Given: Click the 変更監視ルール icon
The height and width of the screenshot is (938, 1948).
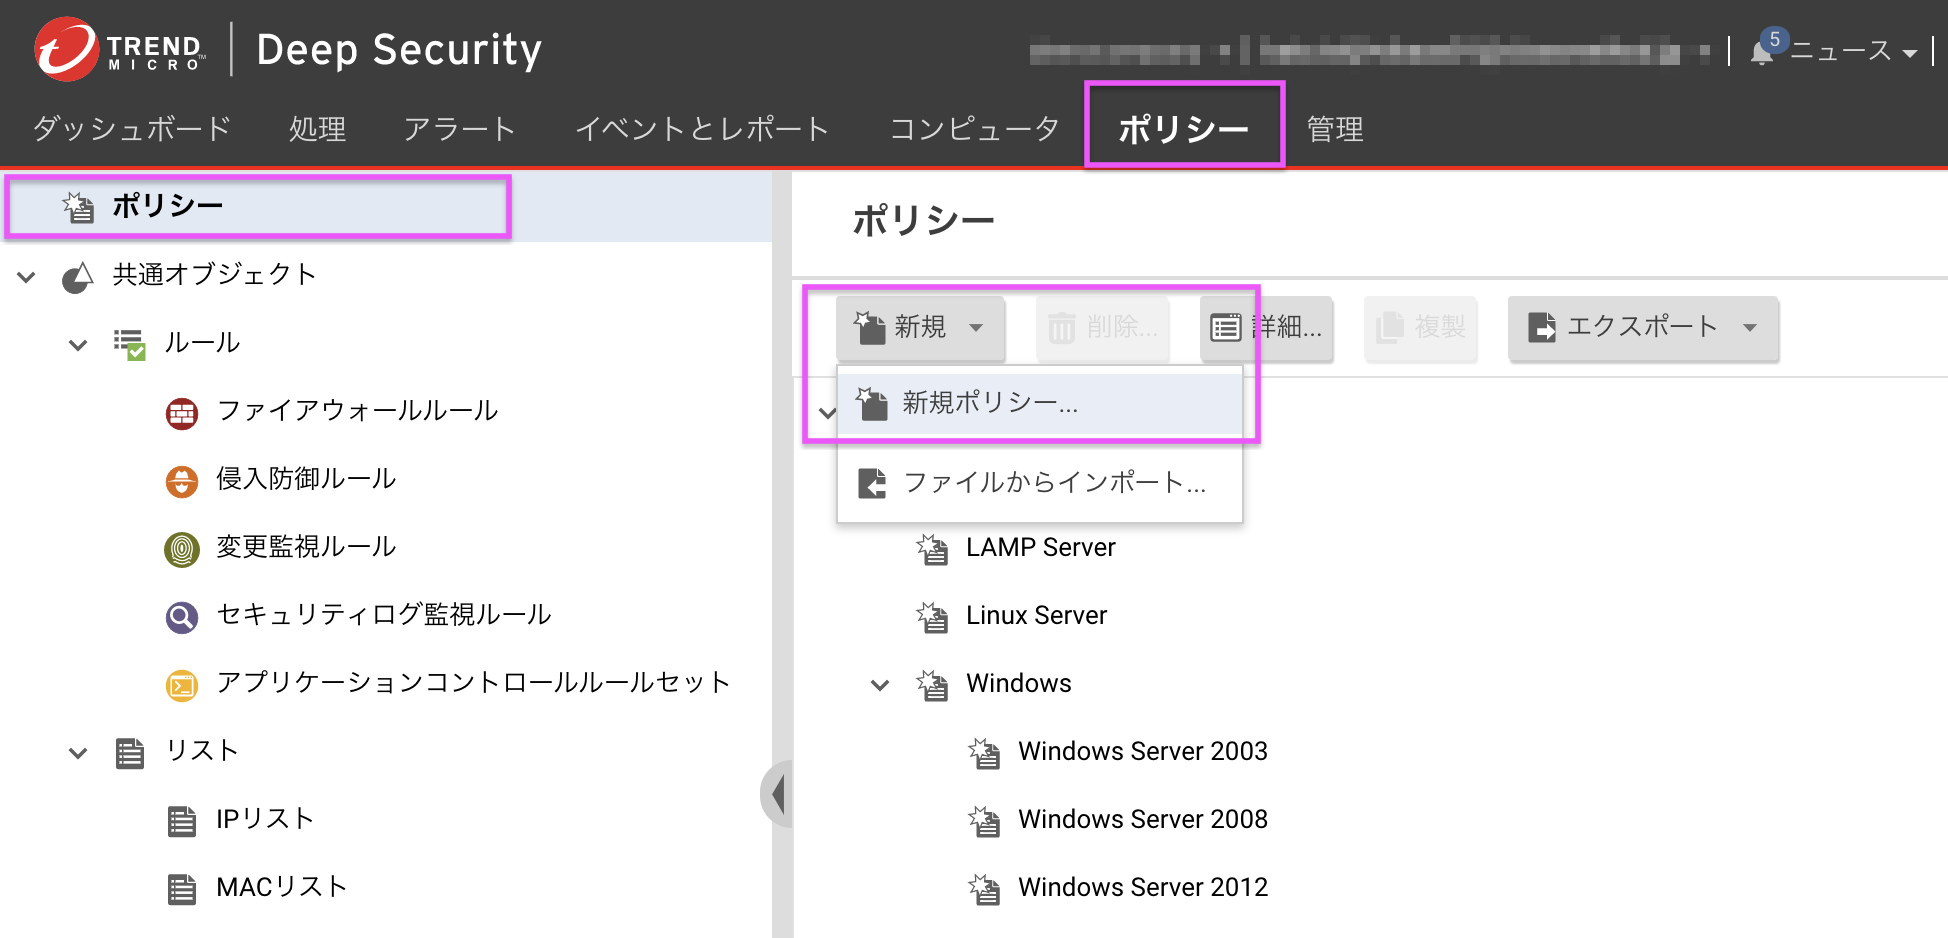Looking at the screenshot, I should 181,548.
